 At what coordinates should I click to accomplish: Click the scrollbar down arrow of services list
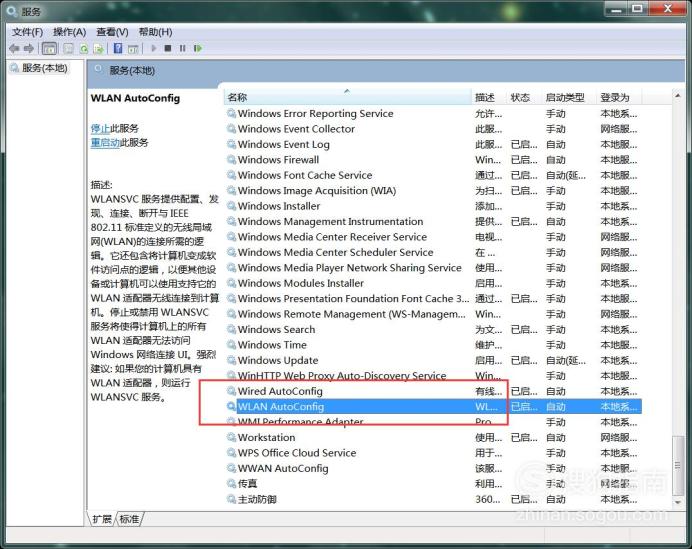(x=678, y=502)
